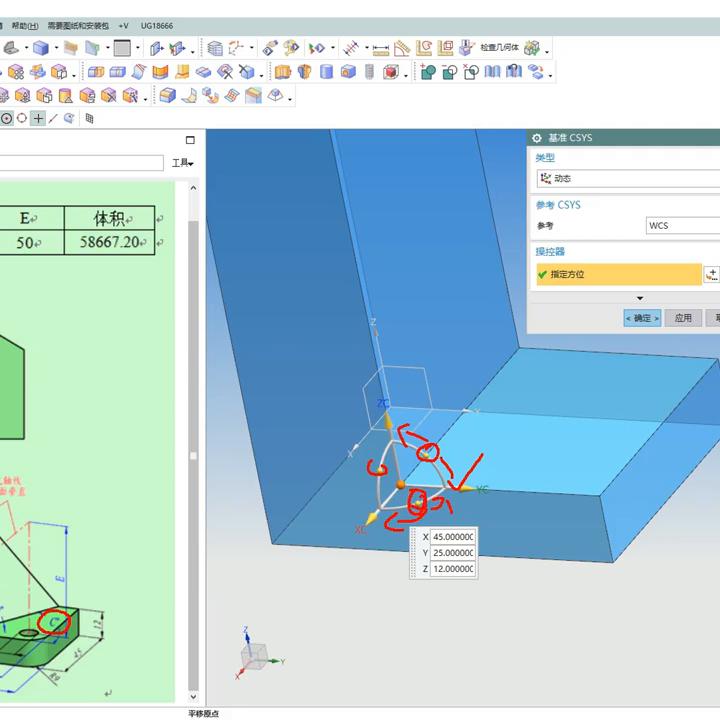Toggle the grid snap option
Screen dimensions: 720x720
click(89, 118)
